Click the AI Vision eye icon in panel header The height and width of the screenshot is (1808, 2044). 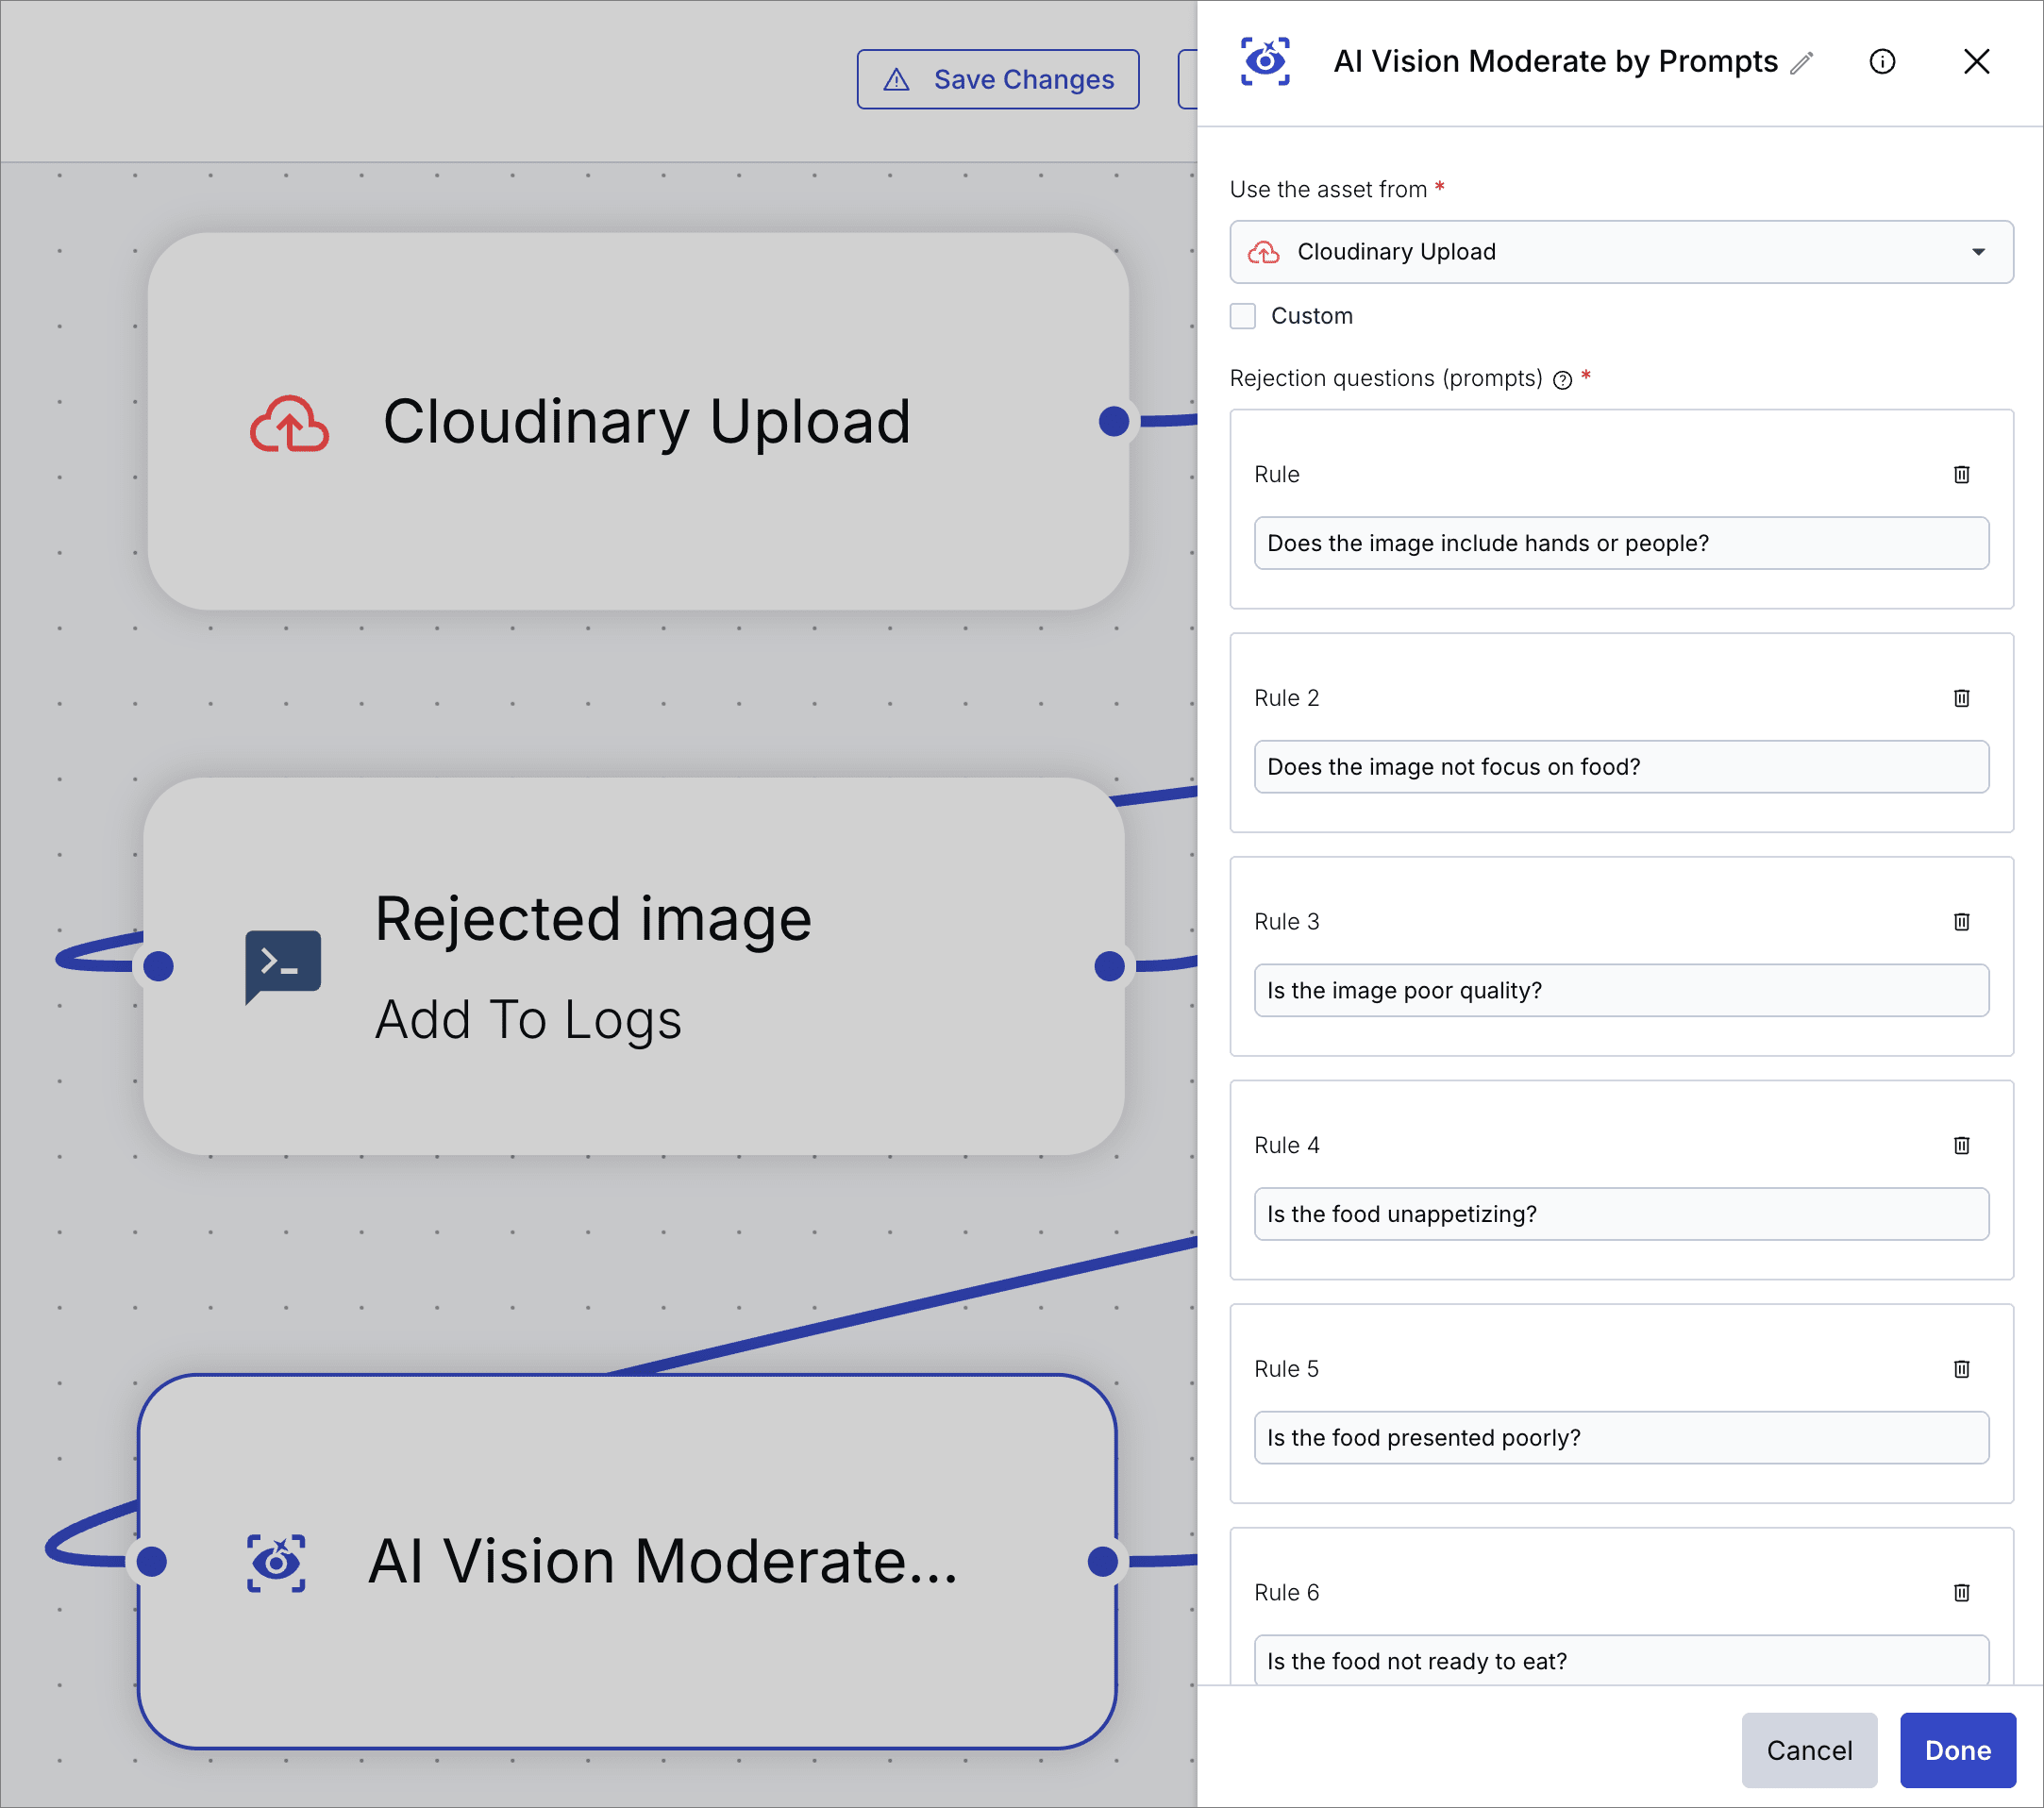coord(1265,61)
